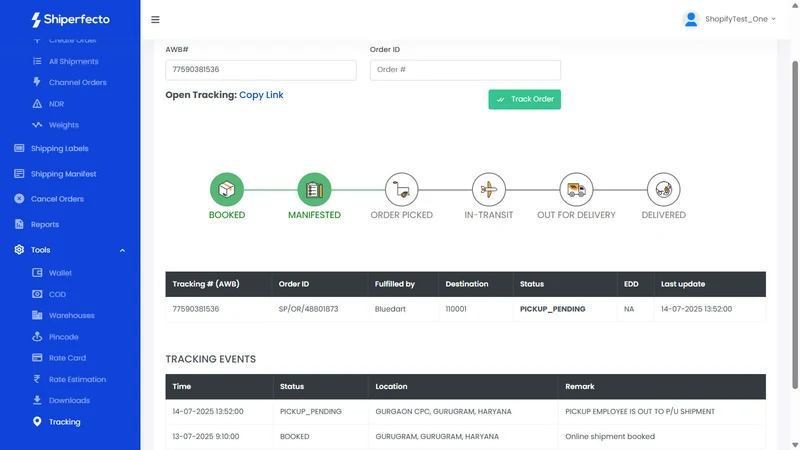Open Weights menu item

(x=64, y=124)
